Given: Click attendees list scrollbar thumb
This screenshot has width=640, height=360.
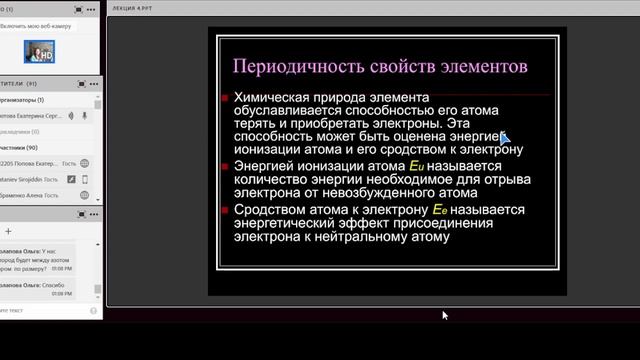Looking at the screenshot, I should (x=98, y=104).
